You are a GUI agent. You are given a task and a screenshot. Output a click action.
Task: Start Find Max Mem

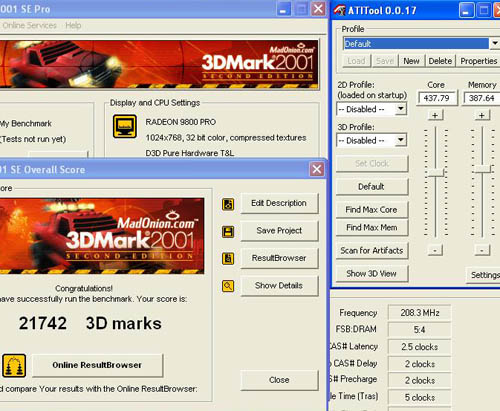(372, 227)
